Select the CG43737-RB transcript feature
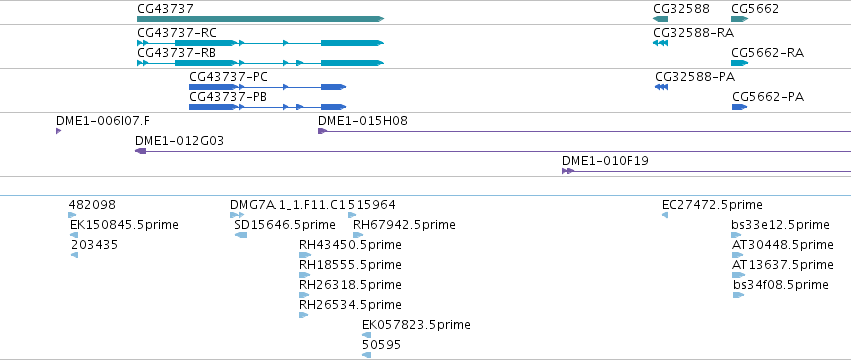The height and width of the screenshot is (360, 851). pyautogui.click(x=261, y=63)
